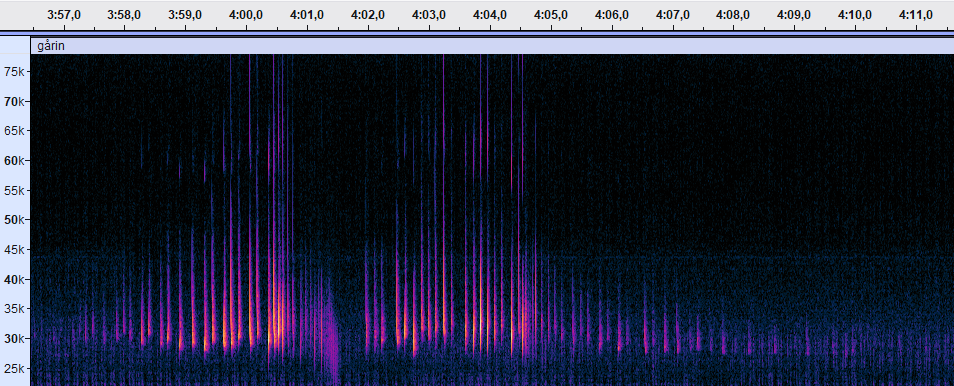Click the 70k label on the frequency scale

click(13, 101)
